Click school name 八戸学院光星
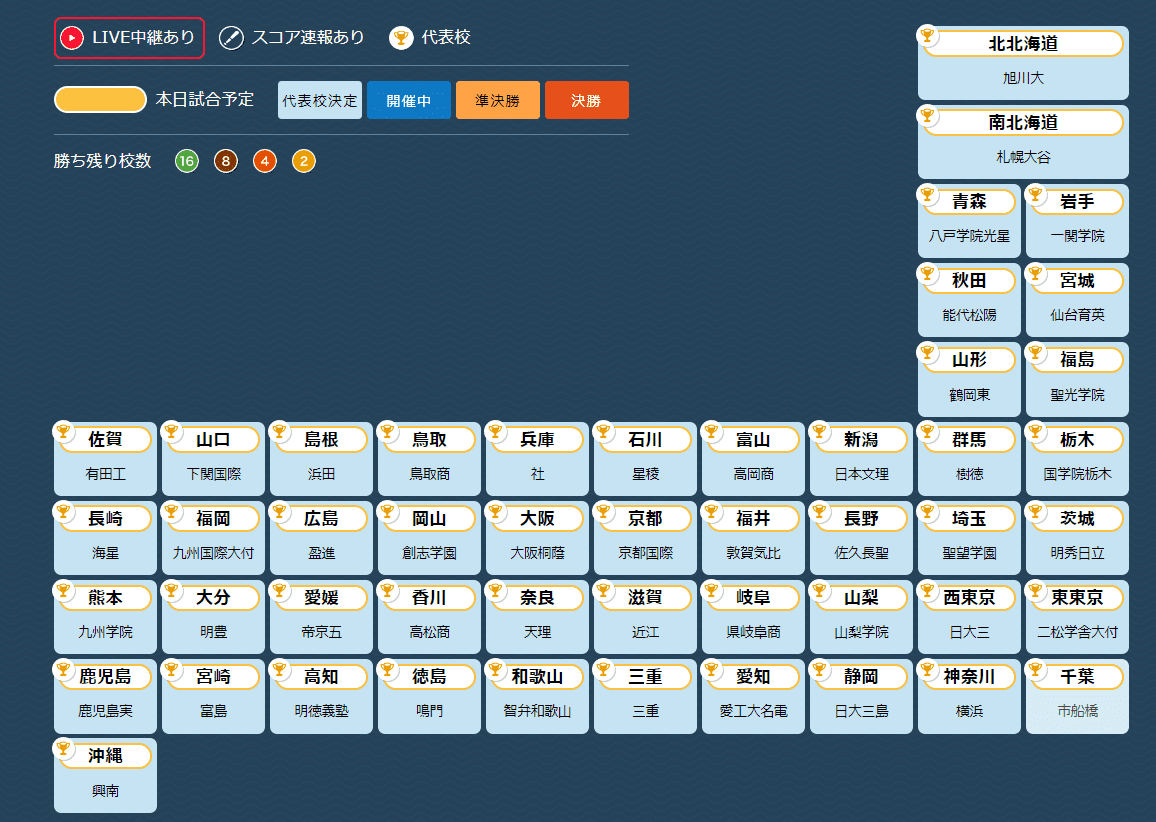The image size is (1156, 822). click(x=969, y=236)
